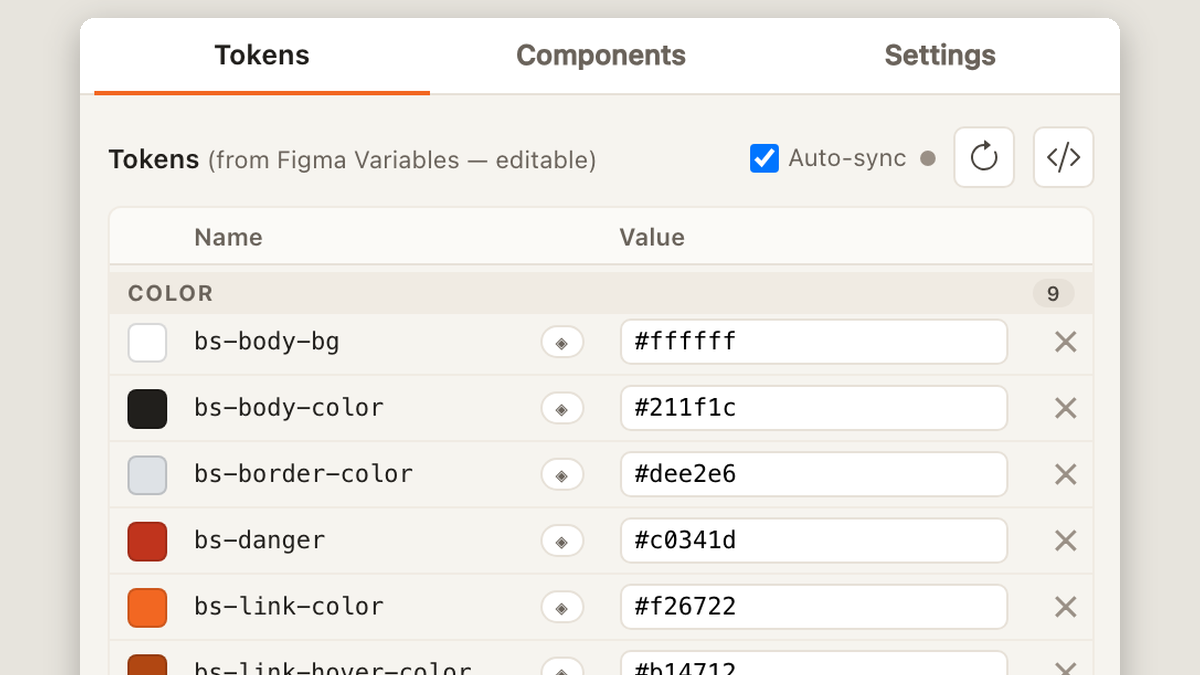The width and height of the screenshot is (1200, 675).
Task: Click the variable link icon for bs-link-color
Action: 562,607
